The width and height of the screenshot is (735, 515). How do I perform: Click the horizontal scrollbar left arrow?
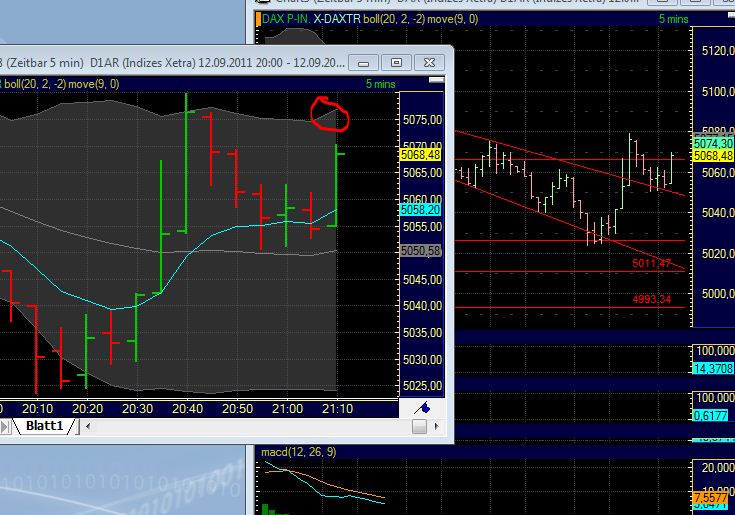coord(88,426)
